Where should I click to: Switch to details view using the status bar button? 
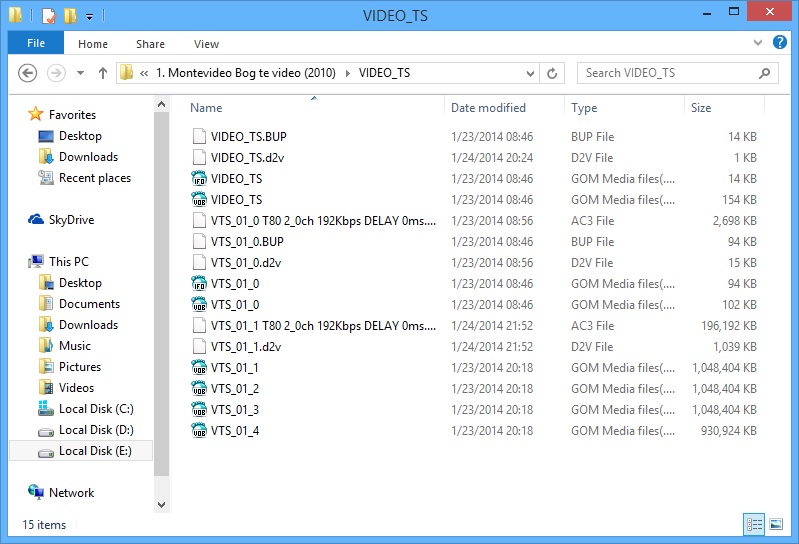click(754, 524)
